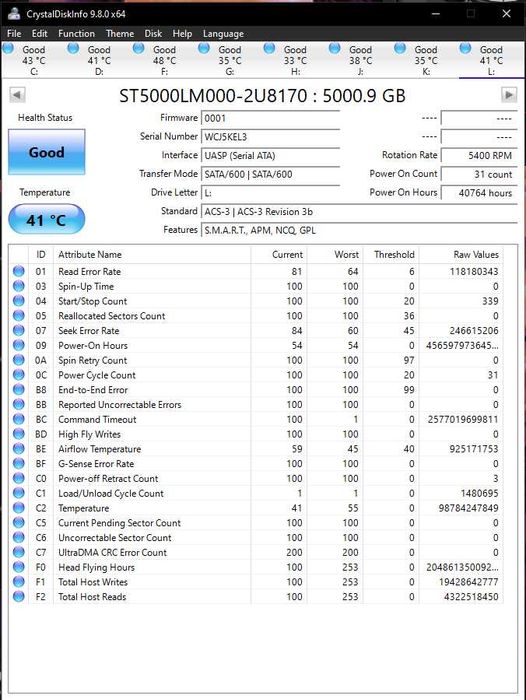Click the Transfer Mode field SATA/600

pyautogui.click(x=270, y=175)
